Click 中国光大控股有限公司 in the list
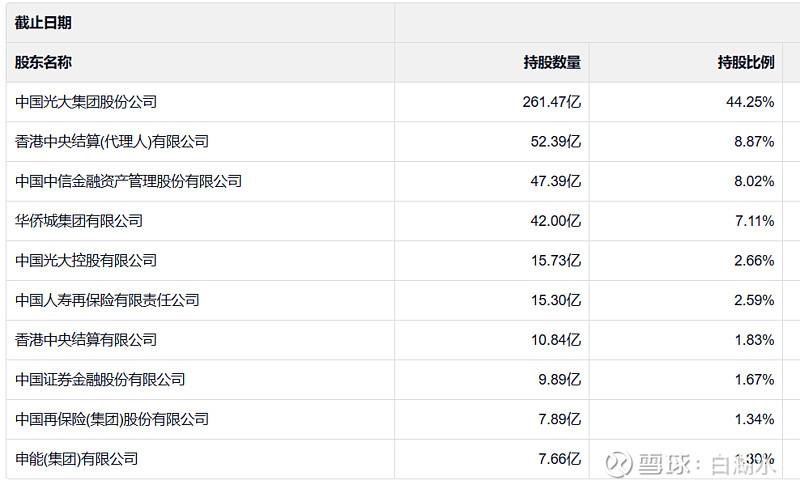The image size is (800, 489). click(x=86, y=260)
